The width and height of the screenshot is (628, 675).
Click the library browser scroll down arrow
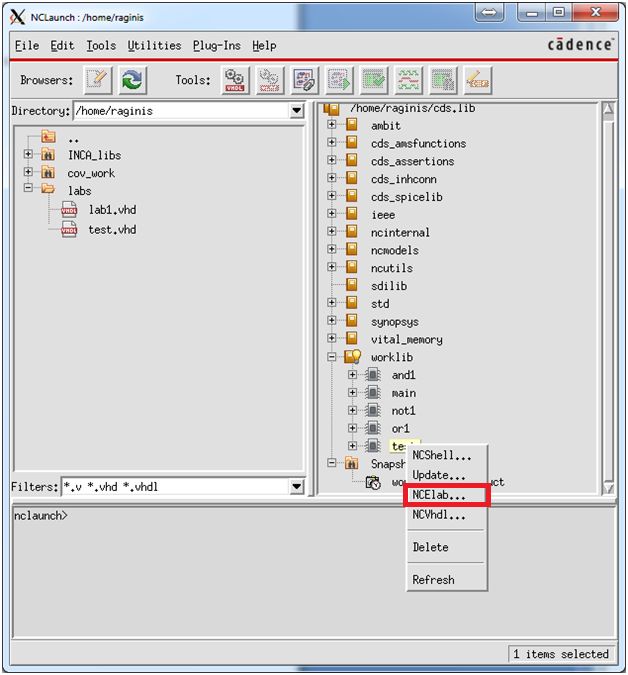pyautogui.click(x=608, y=488)
